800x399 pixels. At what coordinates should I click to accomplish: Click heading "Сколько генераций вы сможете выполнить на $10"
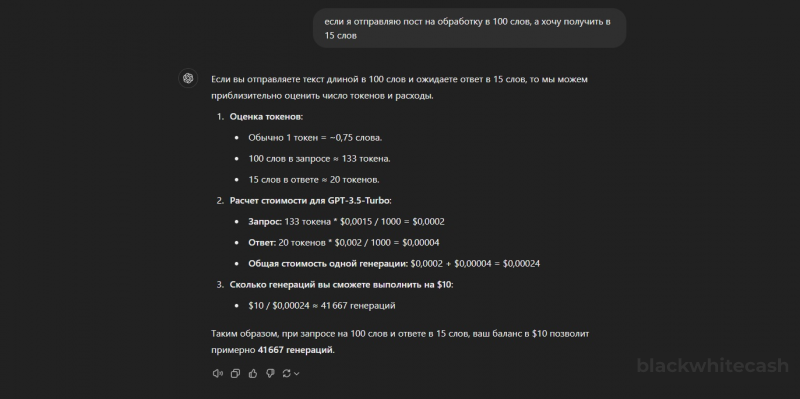click(x=341, y=285)
